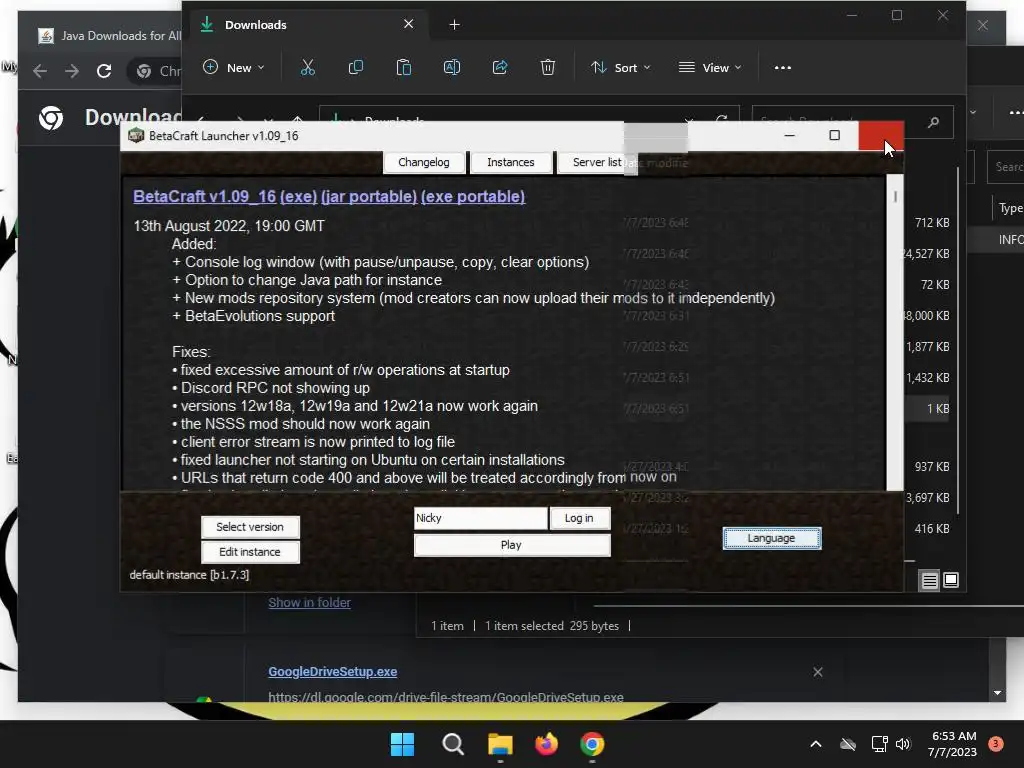Switch to large thumbnails view icon
Image resolution: width=1024 pixels, height=768 pixels.
951,580
